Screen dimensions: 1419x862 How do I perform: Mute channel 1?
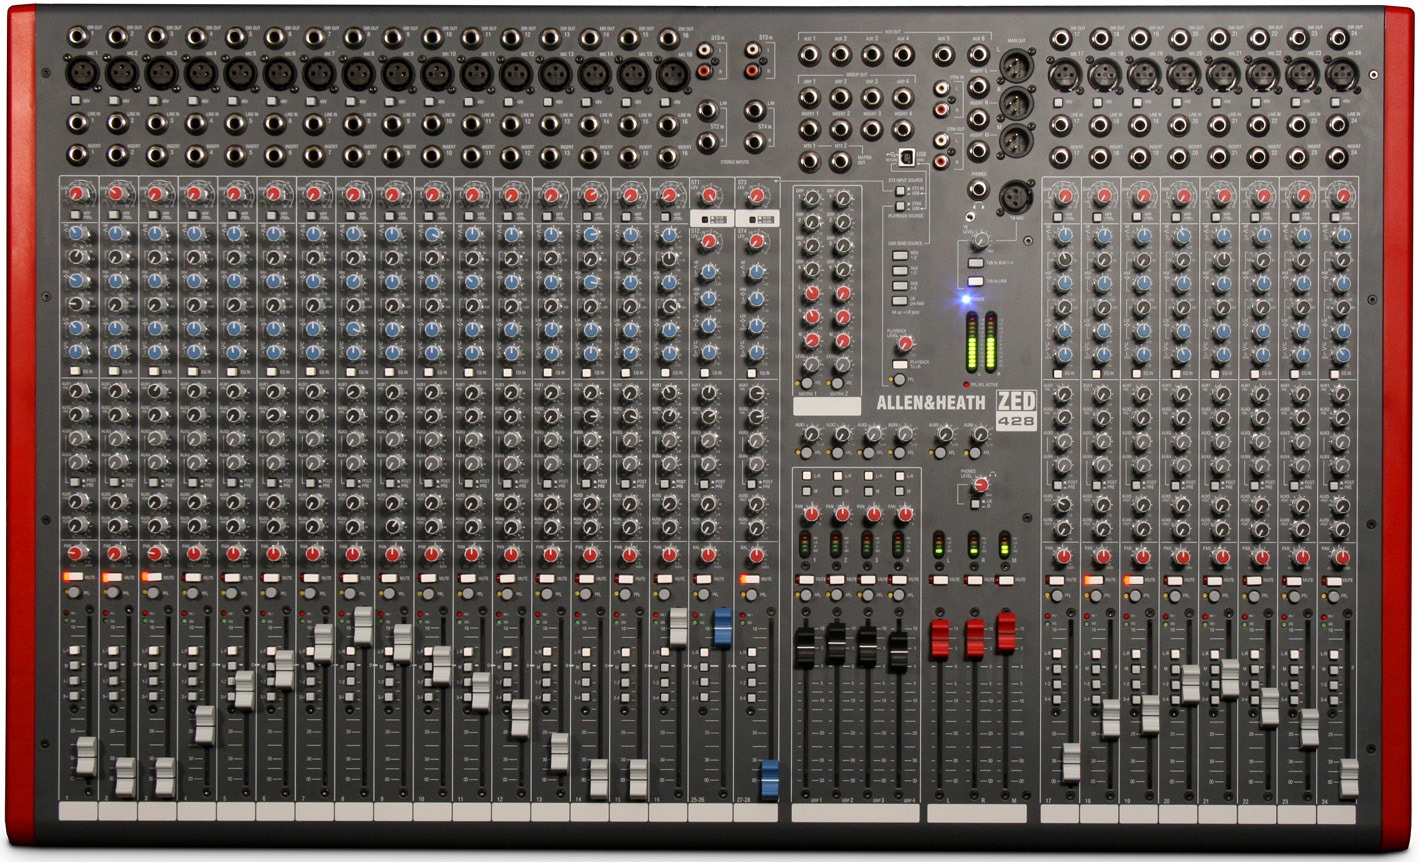76,574
